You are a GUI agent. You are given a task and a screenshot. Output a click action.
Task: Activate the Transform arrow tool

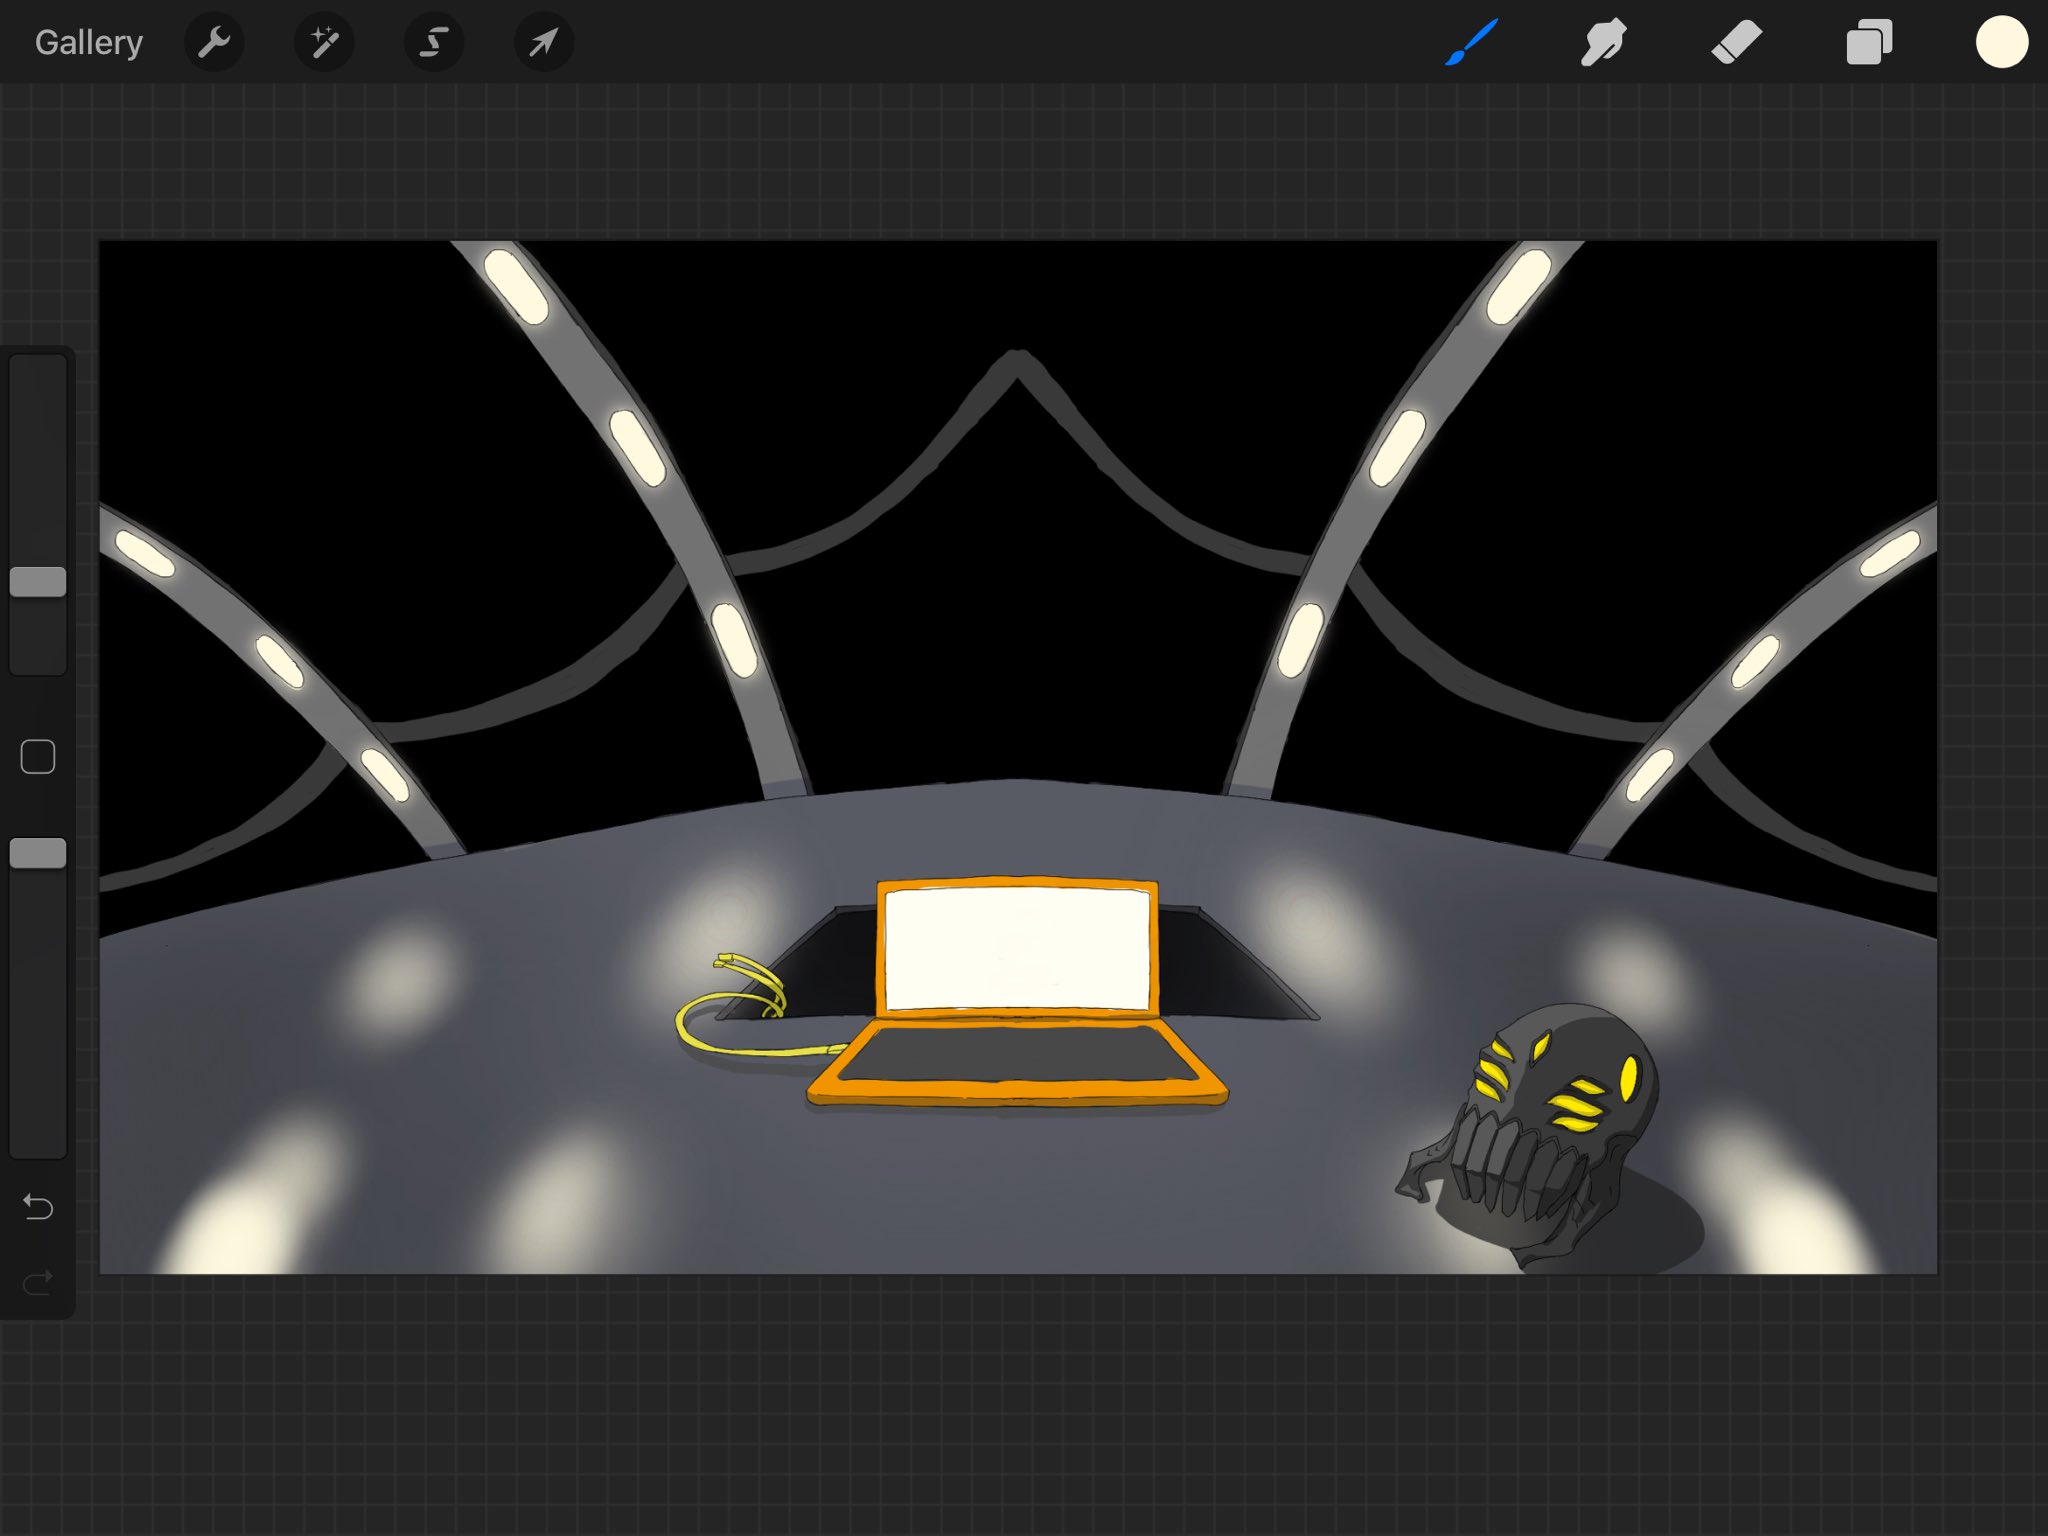click(543, 43)
